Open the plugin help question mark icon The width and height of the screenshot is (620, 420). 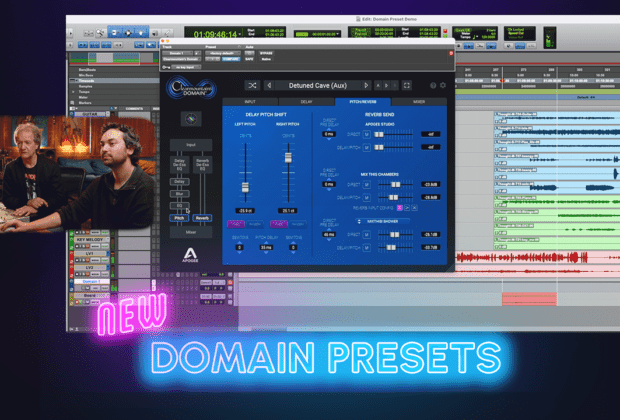click(433, 85)
